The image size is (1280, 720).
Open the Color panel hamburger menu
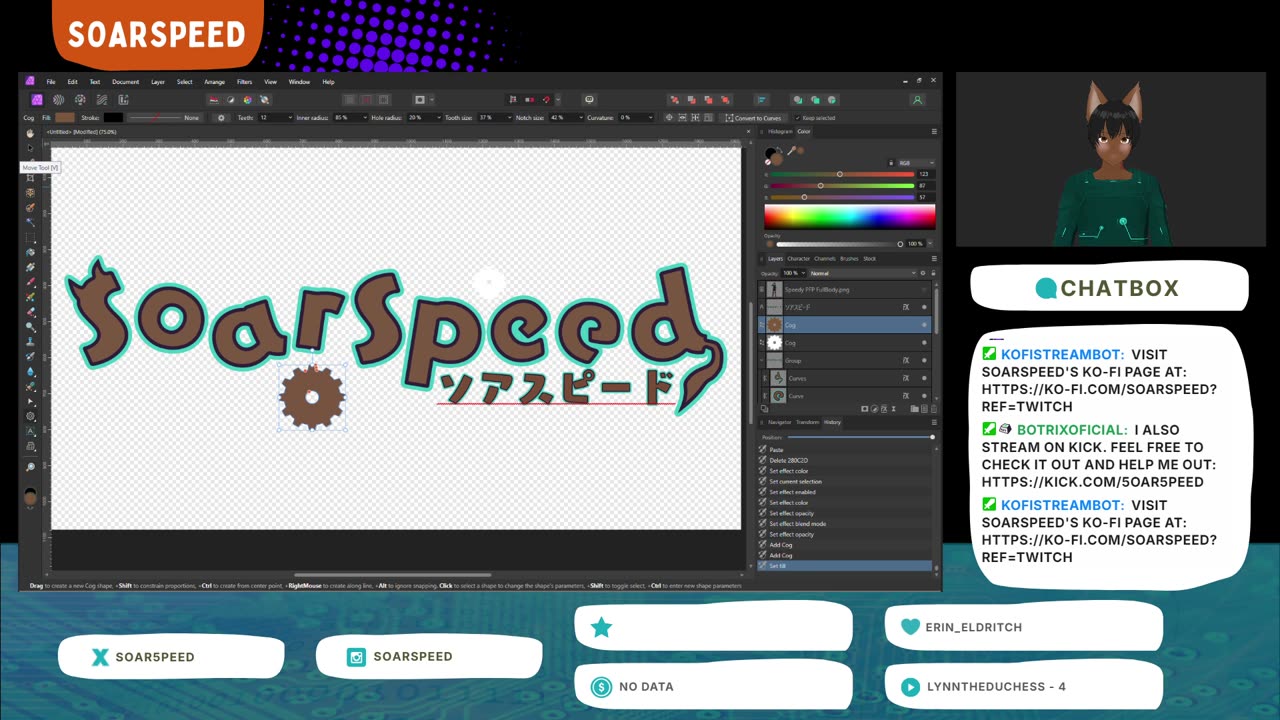point(935,131)
